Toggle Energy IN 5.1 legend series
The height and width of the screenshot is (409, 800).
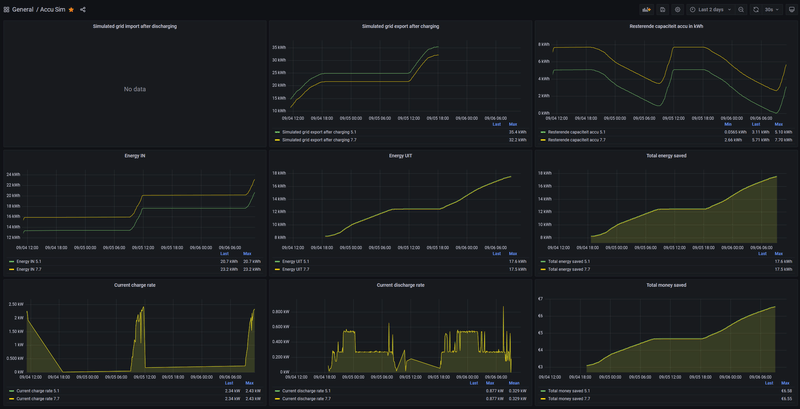pyautogui.click(x=27, y=261)
